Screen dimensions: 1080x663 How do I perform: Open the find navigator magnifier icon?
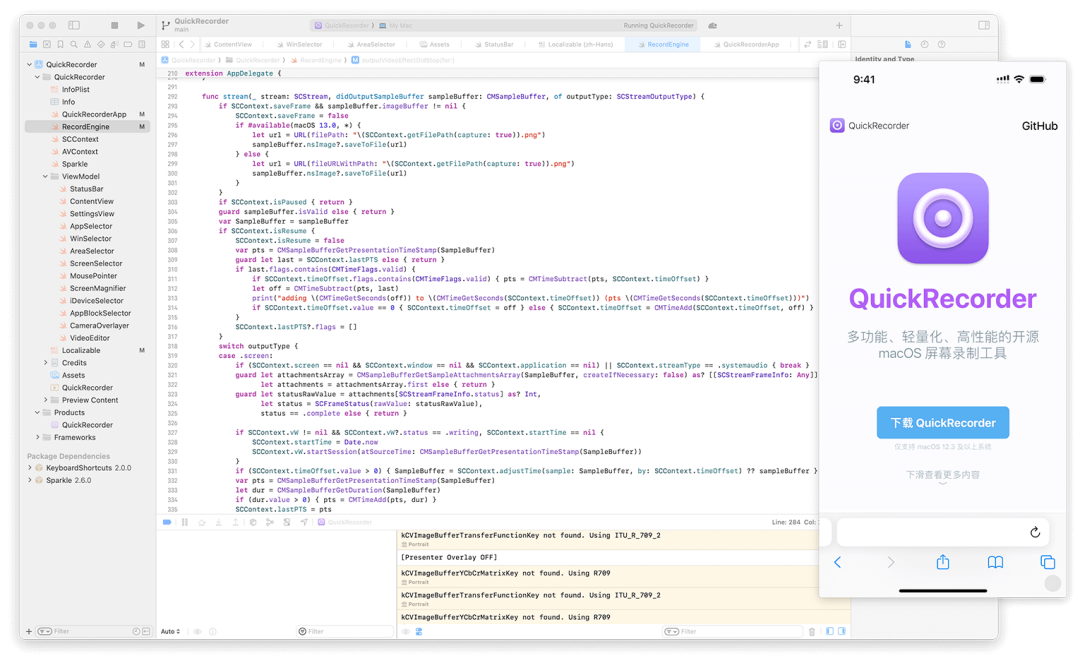74,44
